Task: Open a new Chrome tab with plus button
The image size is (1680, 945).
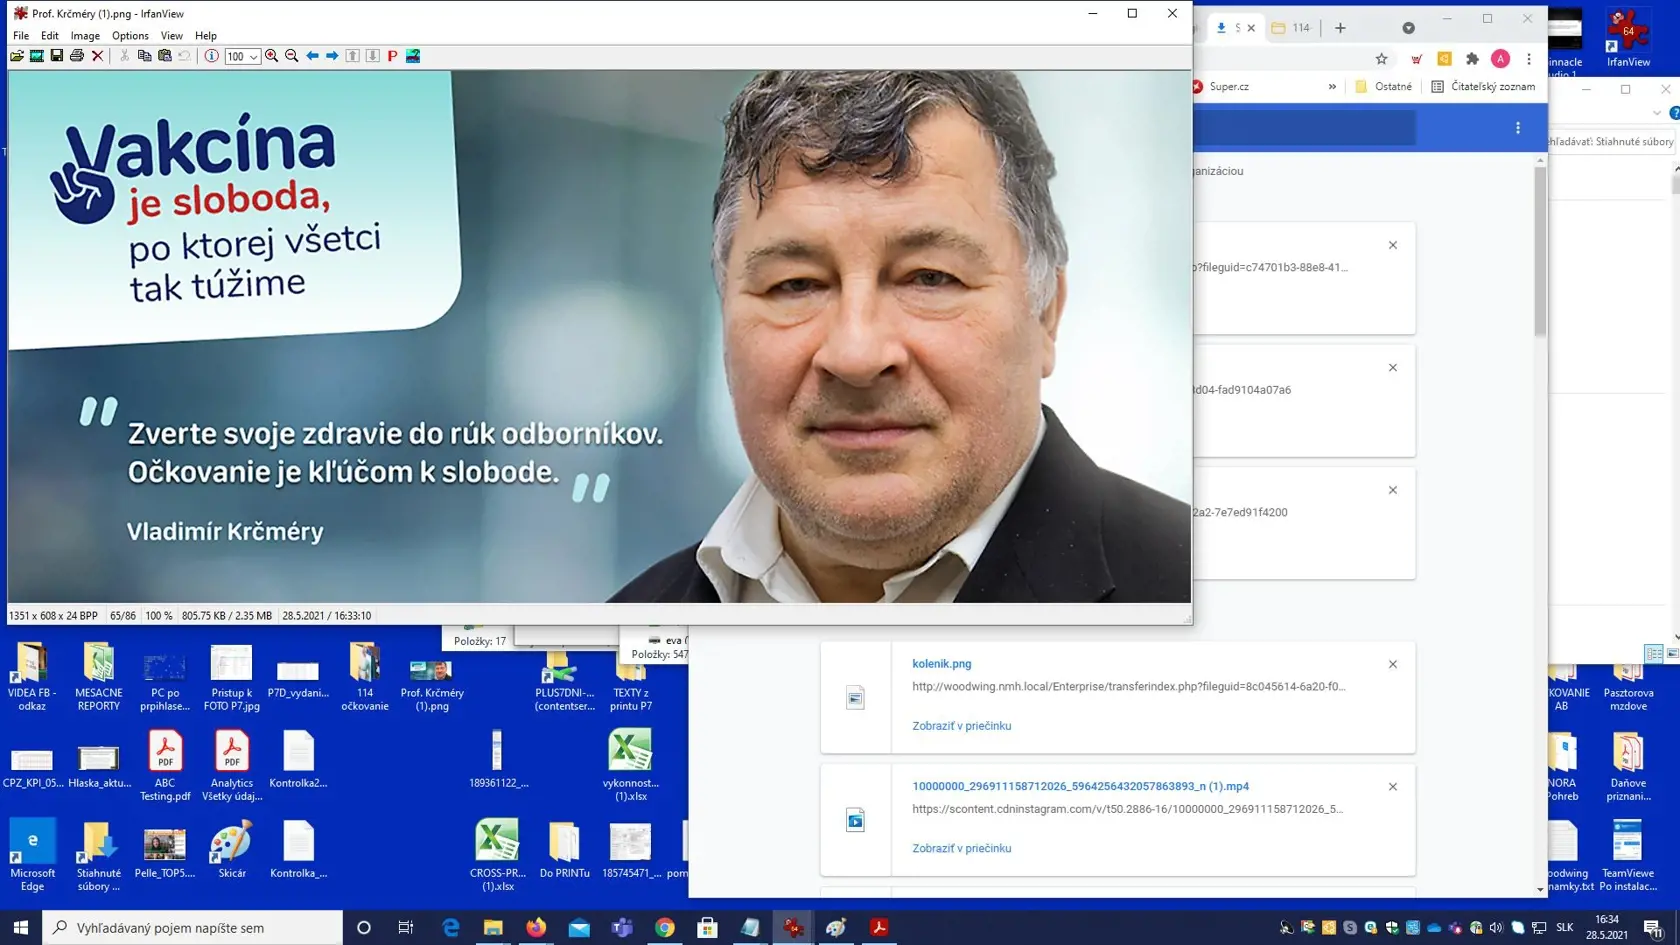Action: click(x=1340, y=28)
